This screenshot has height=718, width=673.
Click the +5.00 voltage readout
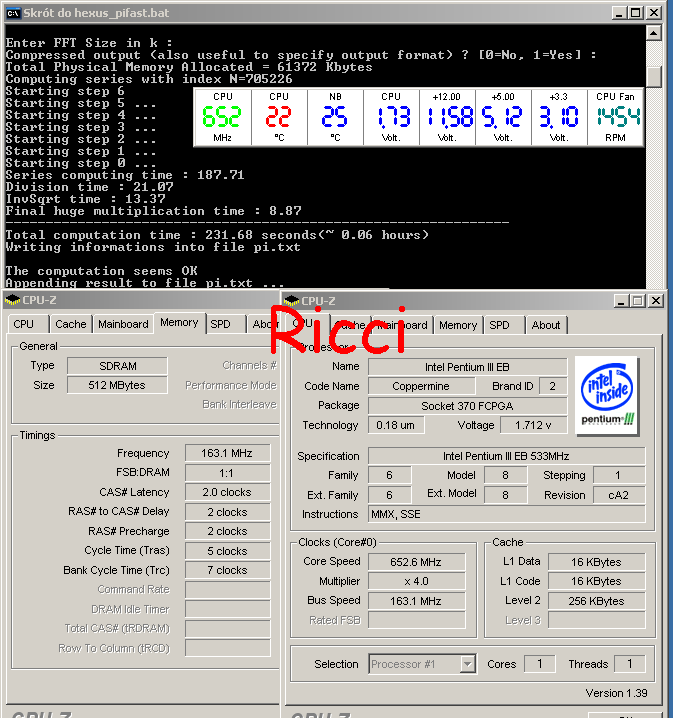(503, 118)
